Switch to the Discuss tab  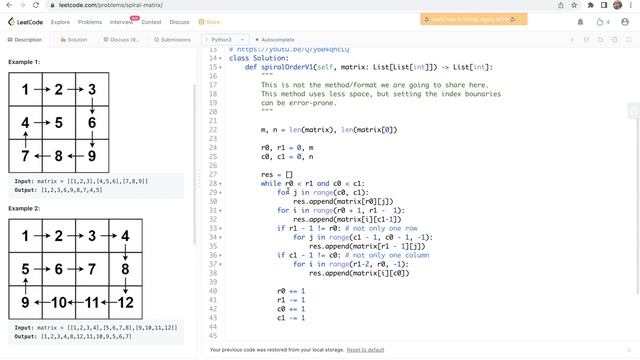pyautogui.click(x=121, y=40)
